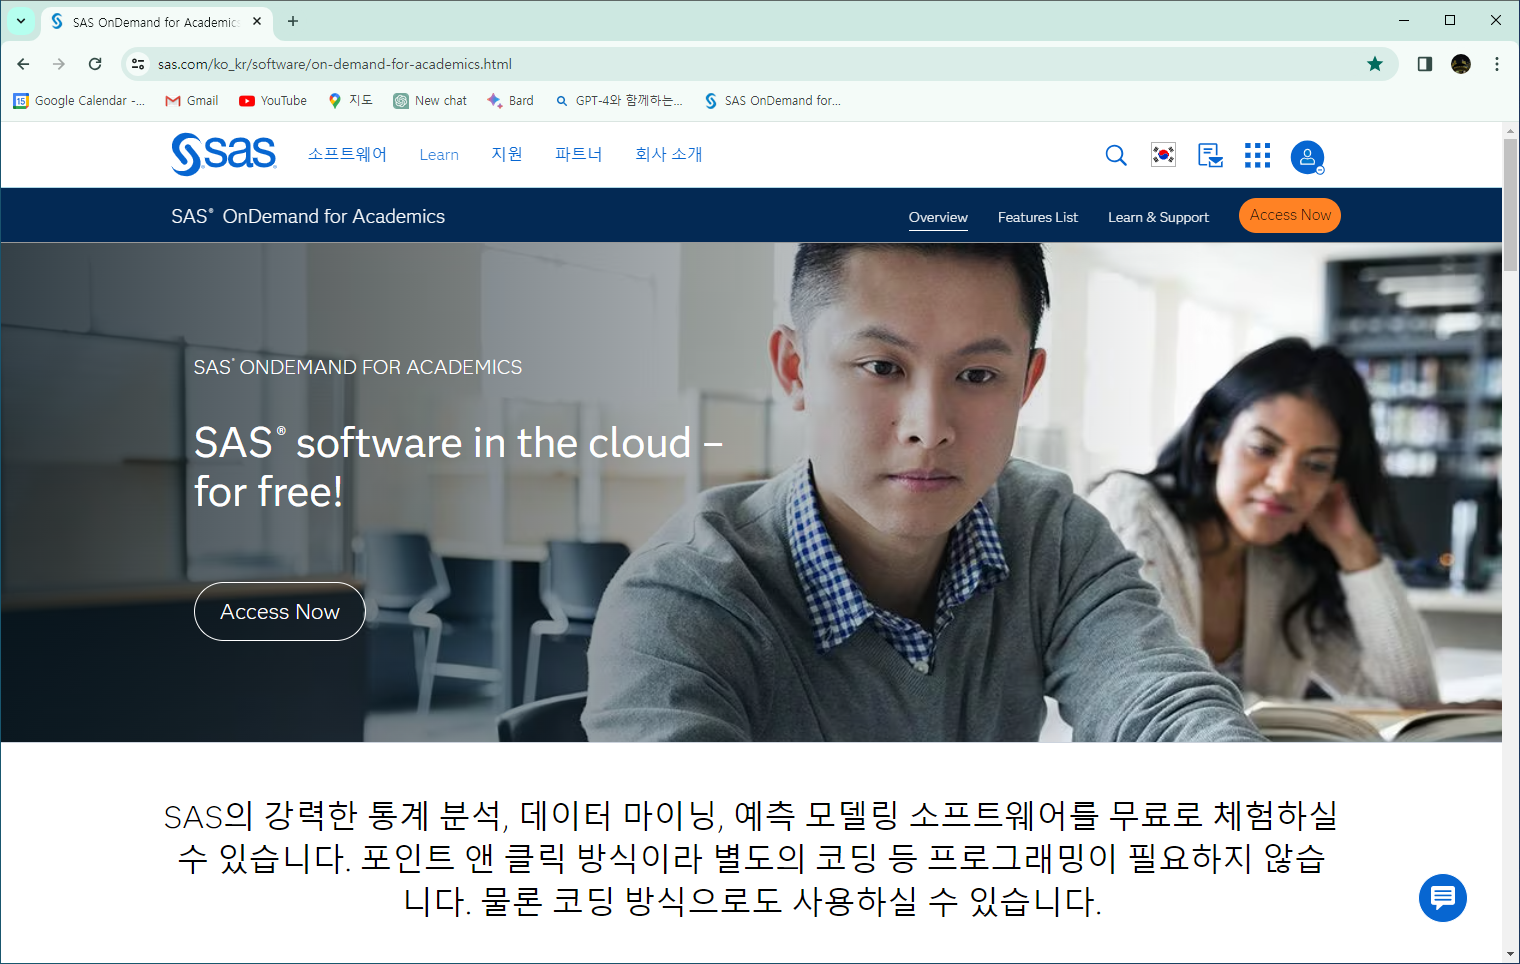Open the 파트너 menu
1520x964 pixels.
click(x=579, y=154)
